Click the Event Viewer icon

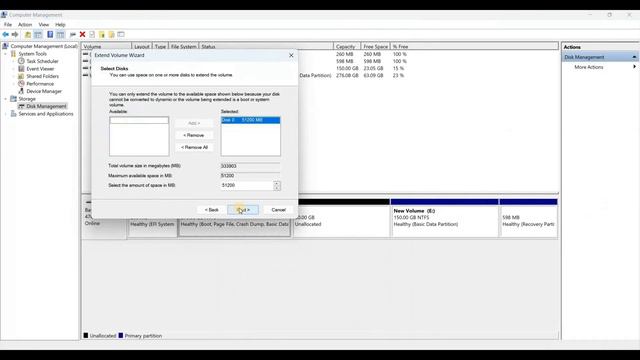coord(21,69)
